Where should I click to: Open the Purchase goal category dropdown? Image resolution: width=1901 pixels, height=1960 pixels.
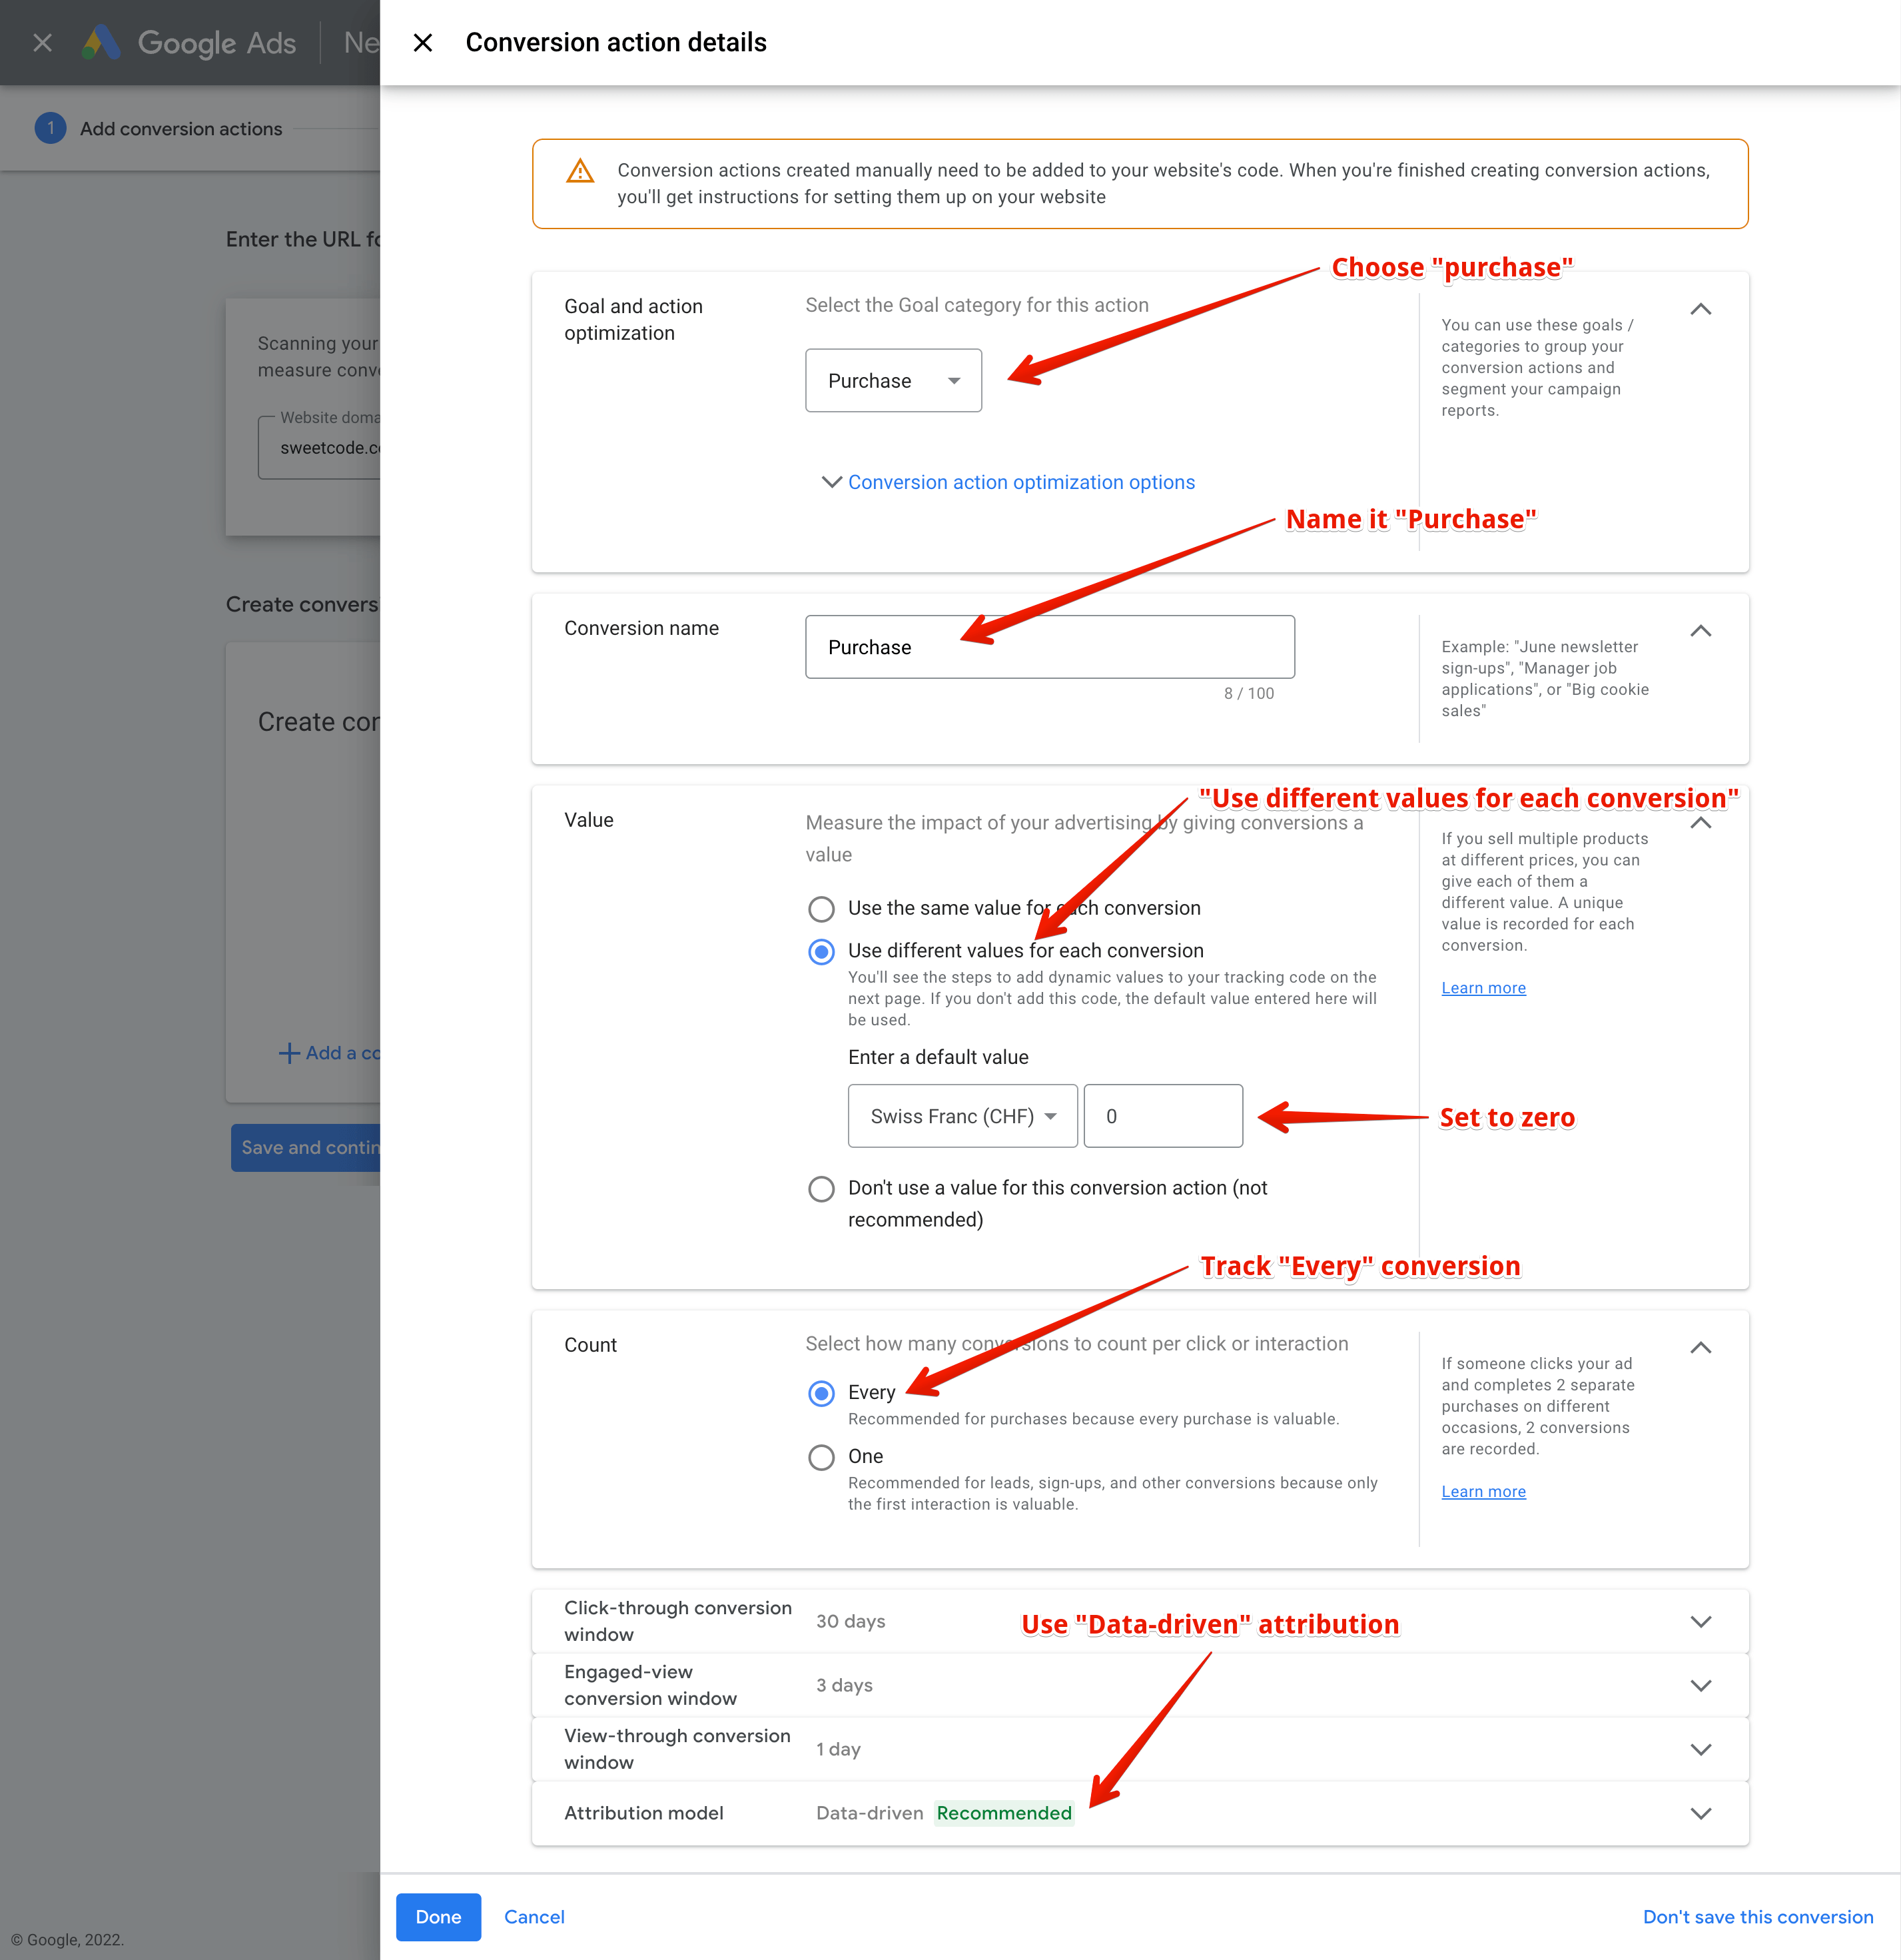(893, 380)
